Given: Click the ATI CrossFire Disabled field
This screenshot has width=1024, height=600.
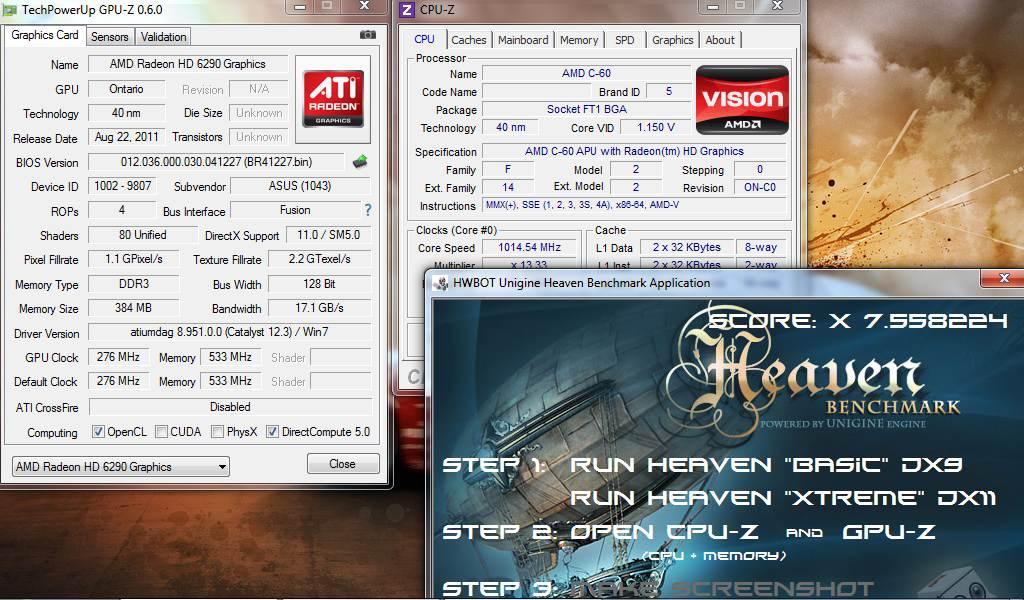Looking at the screenshot, I should pyautogui.click(x=230, y=407).
